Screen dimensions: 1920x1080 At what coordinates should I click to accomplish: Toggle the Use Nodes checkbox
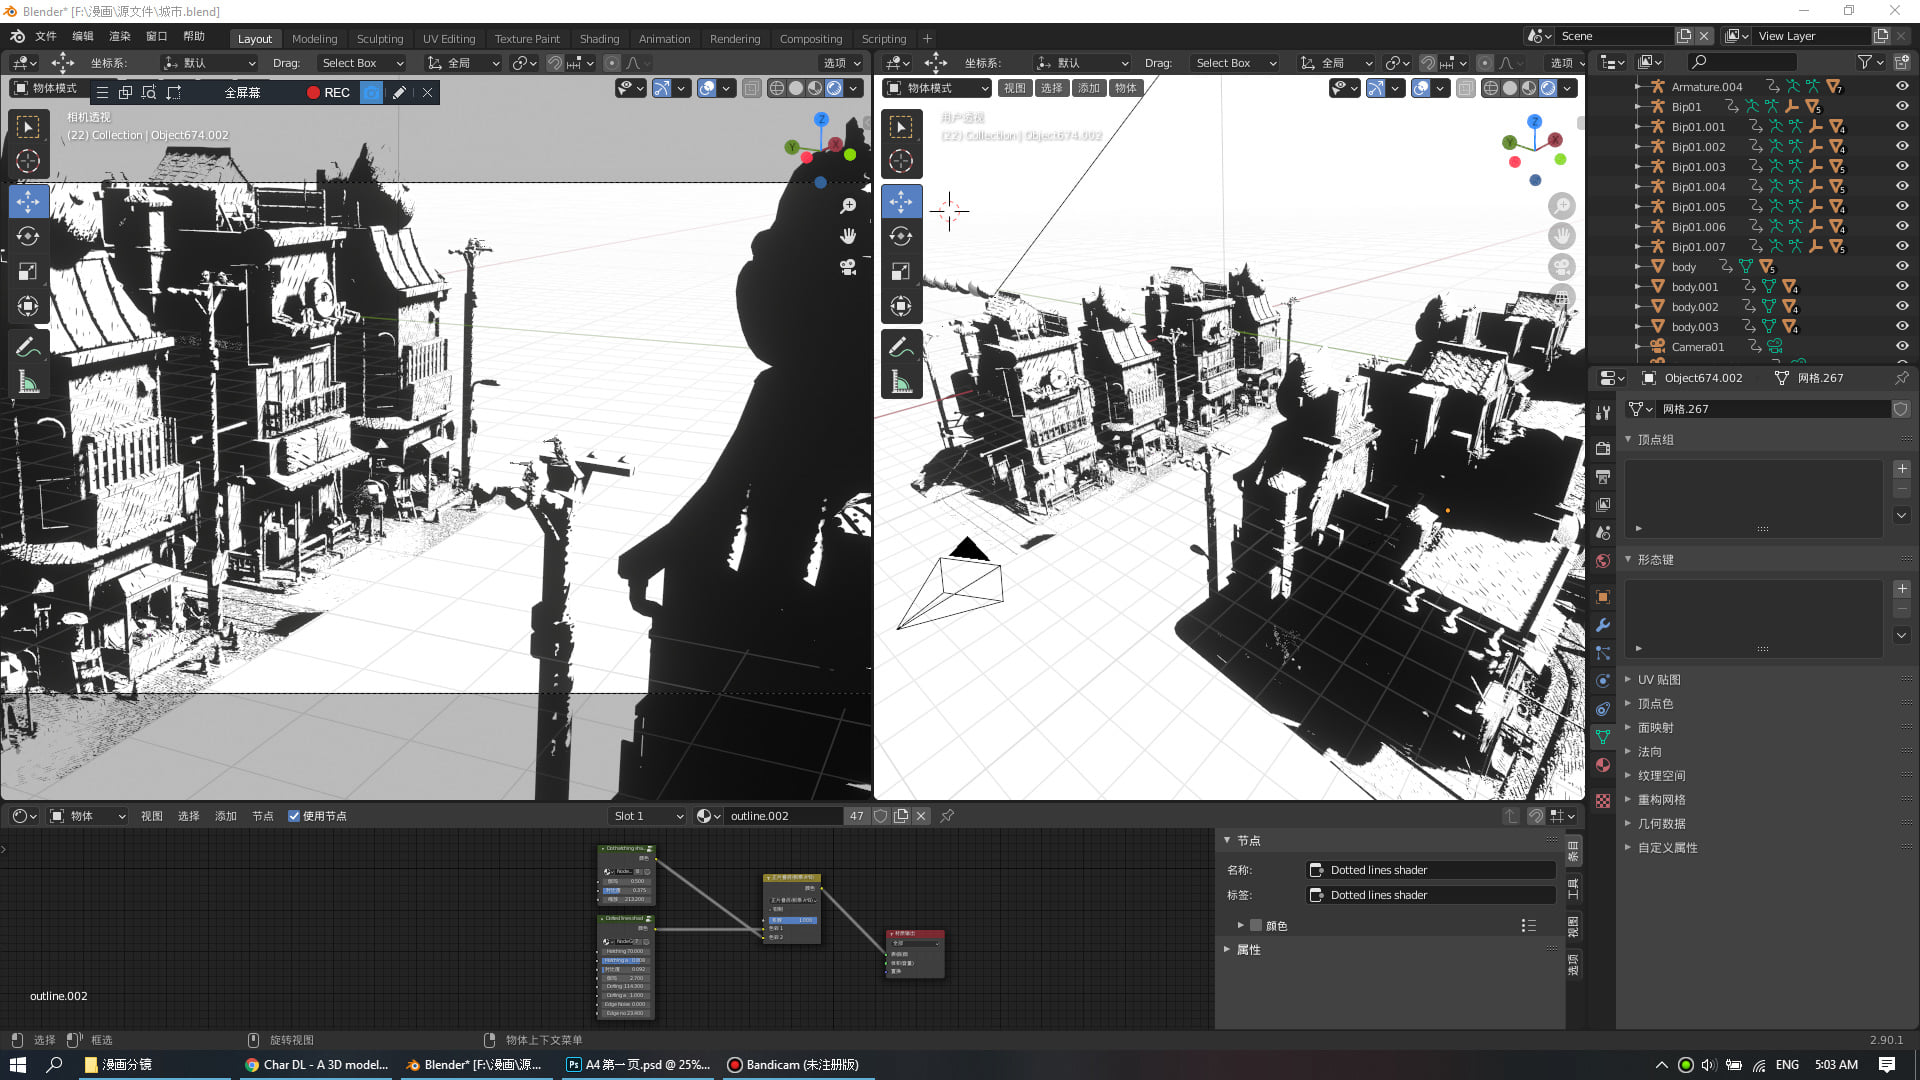[x=294, y=816]
